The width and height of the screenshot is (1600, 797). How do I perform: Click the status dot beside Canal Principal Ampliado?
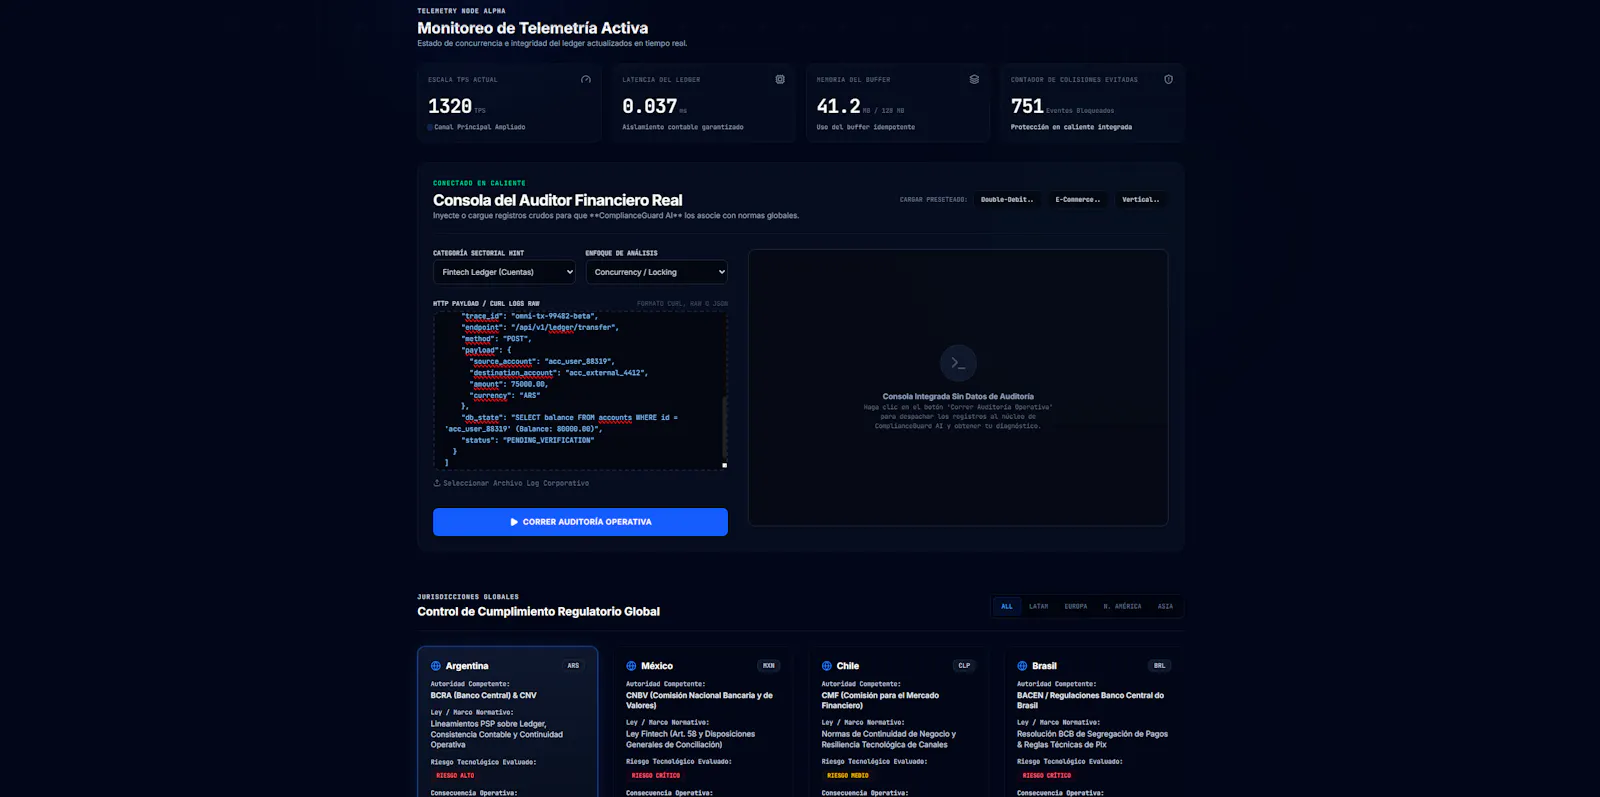click(430, 127)
